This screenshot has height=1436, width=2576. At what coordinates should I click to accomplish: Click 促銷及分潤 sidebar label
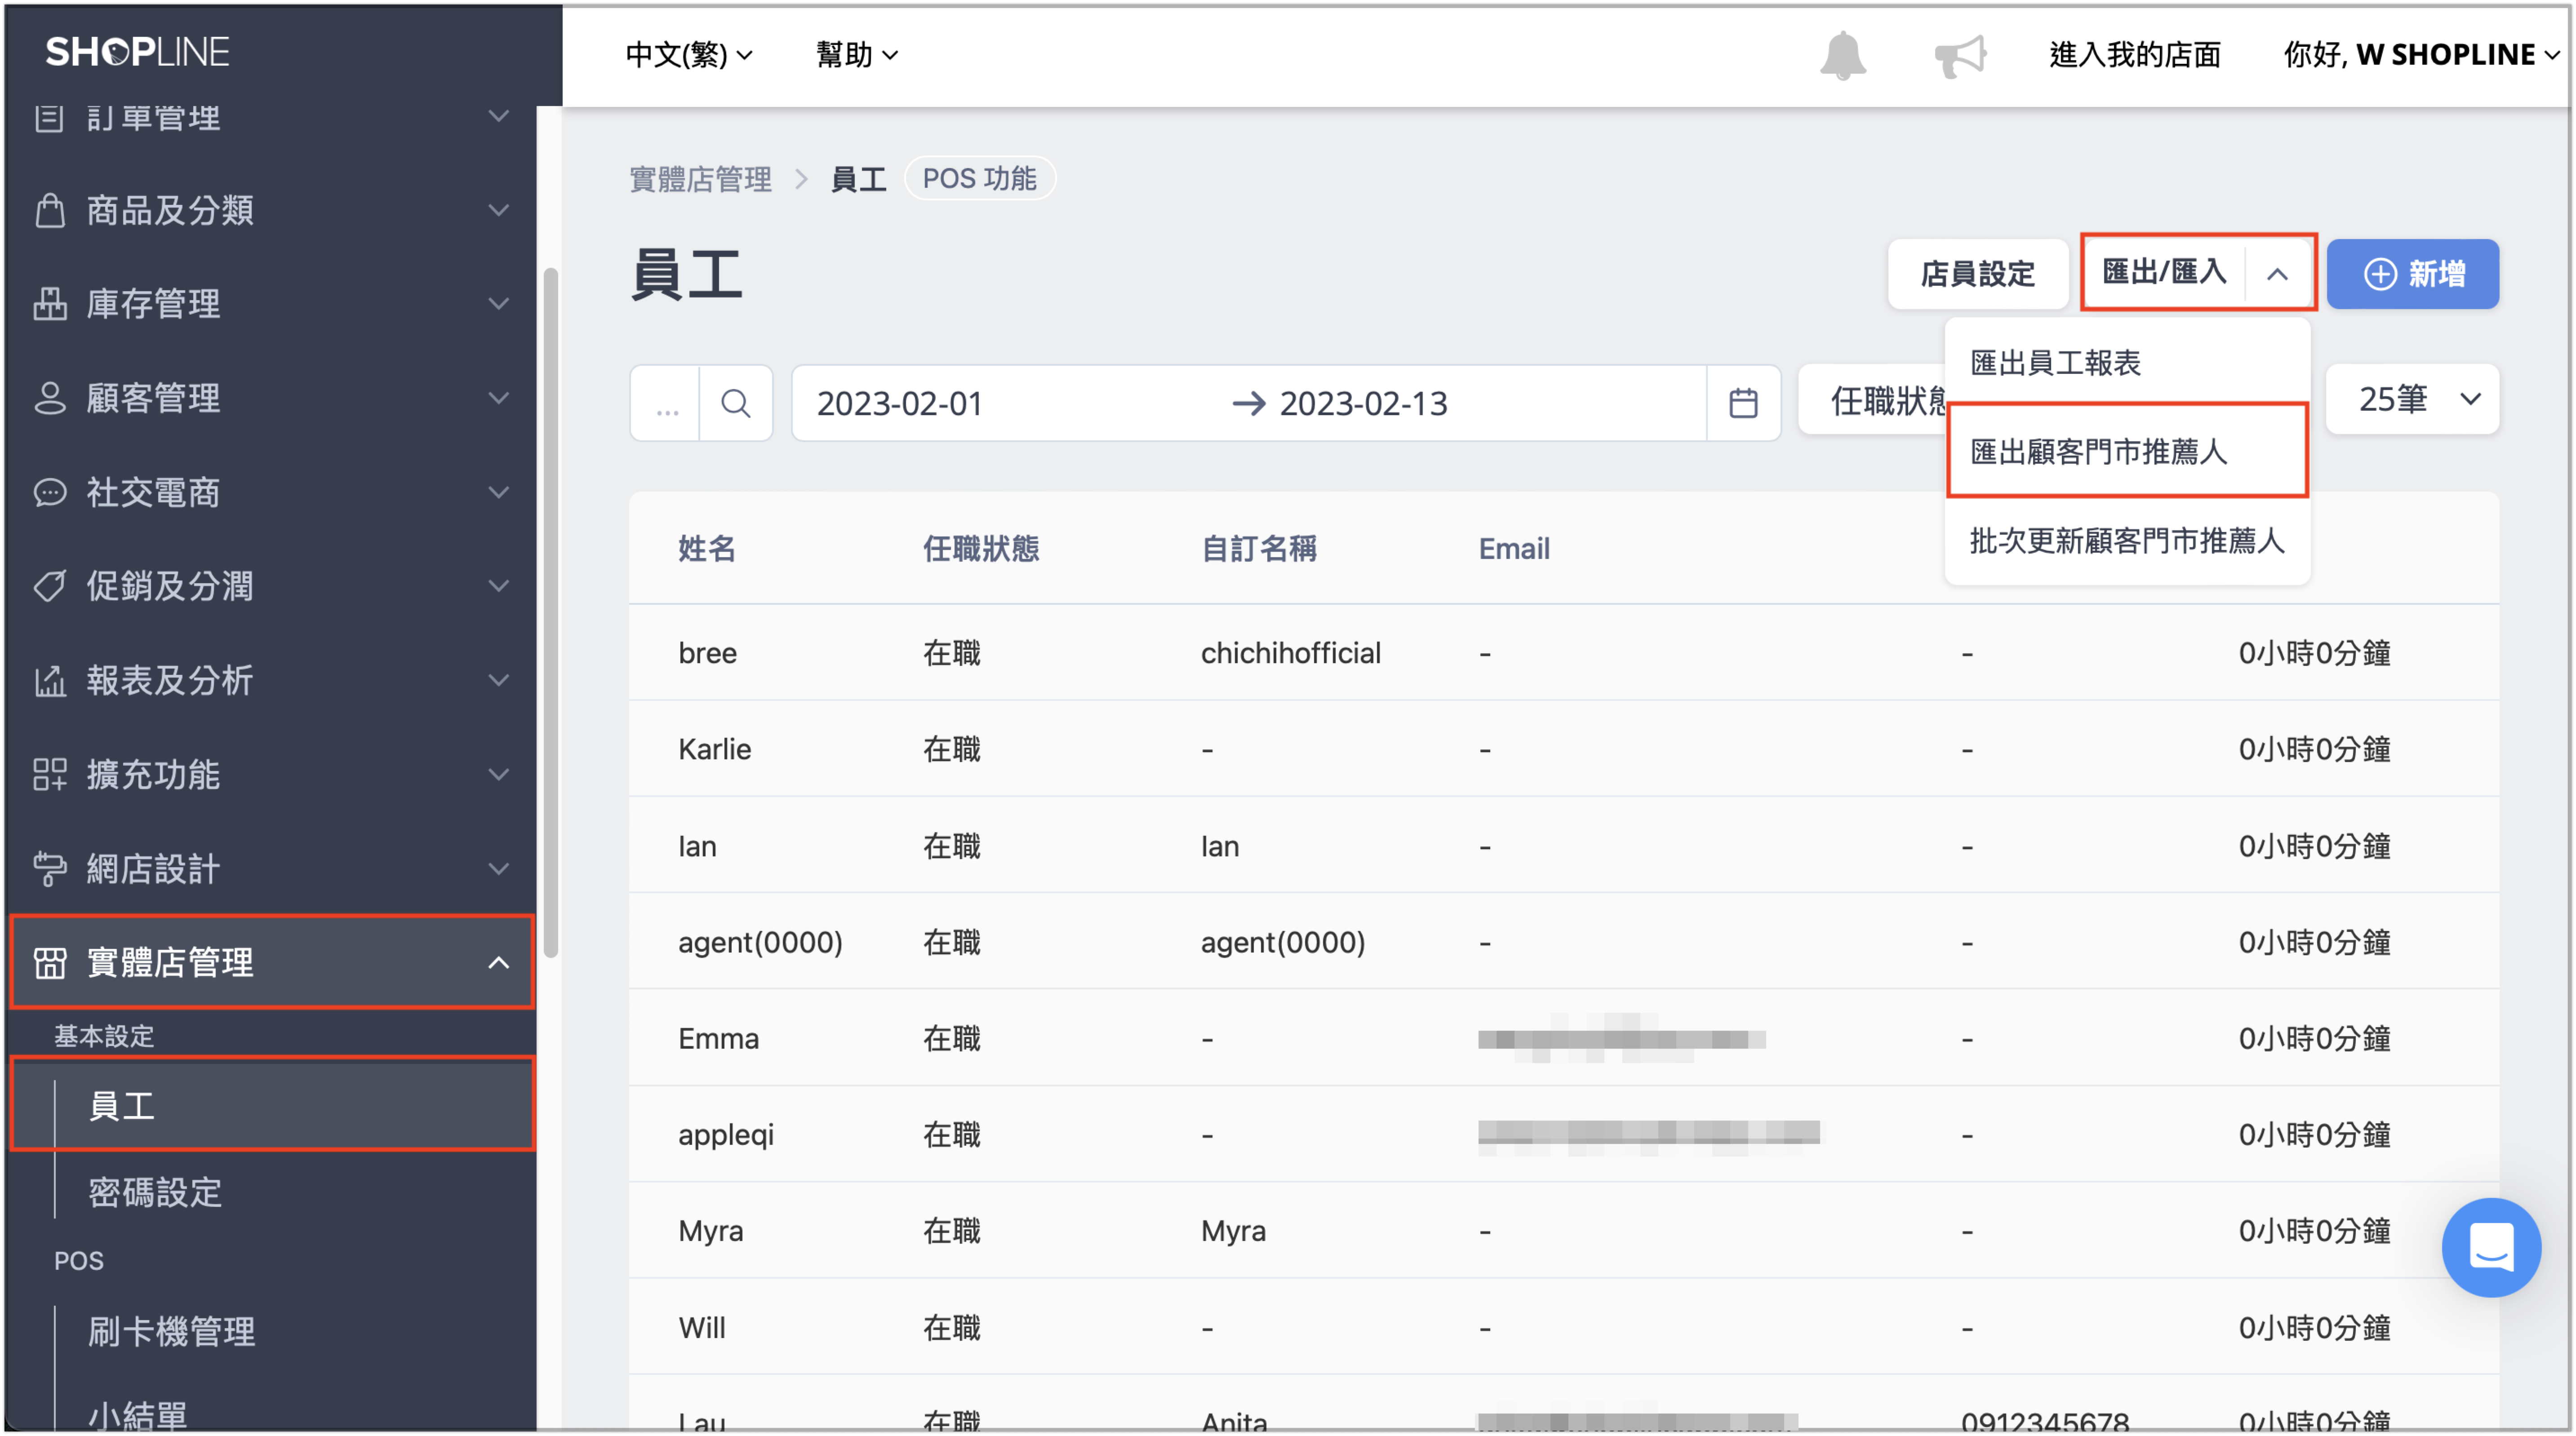tap(169, 586)
